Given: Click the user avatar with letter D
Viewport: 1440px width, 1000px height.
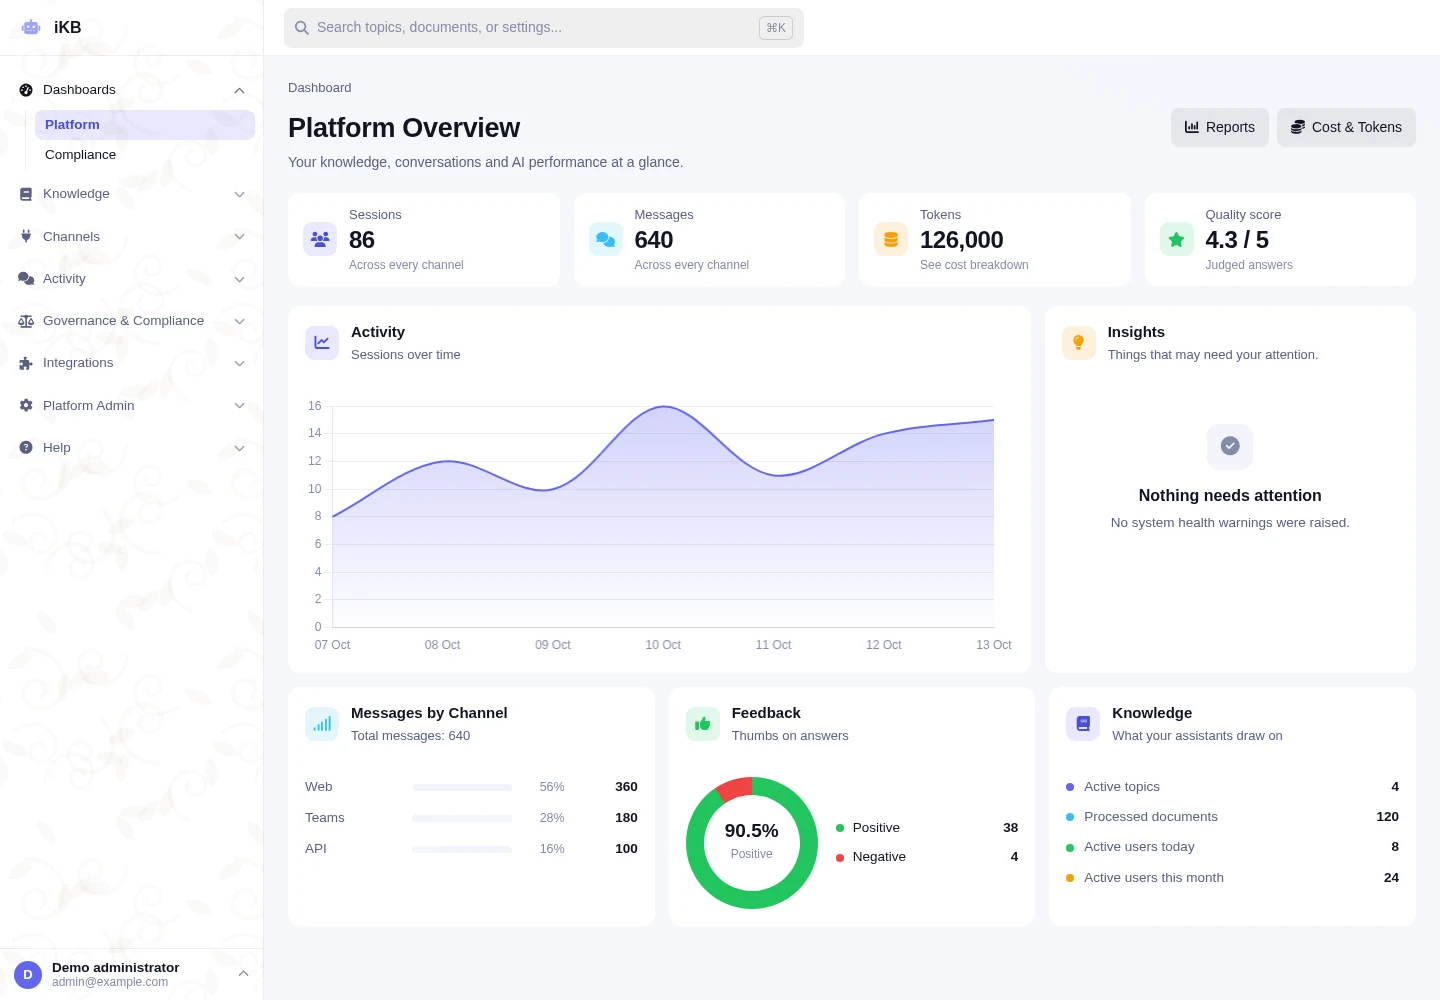Looking at the screenshot, I should (28, 975).
